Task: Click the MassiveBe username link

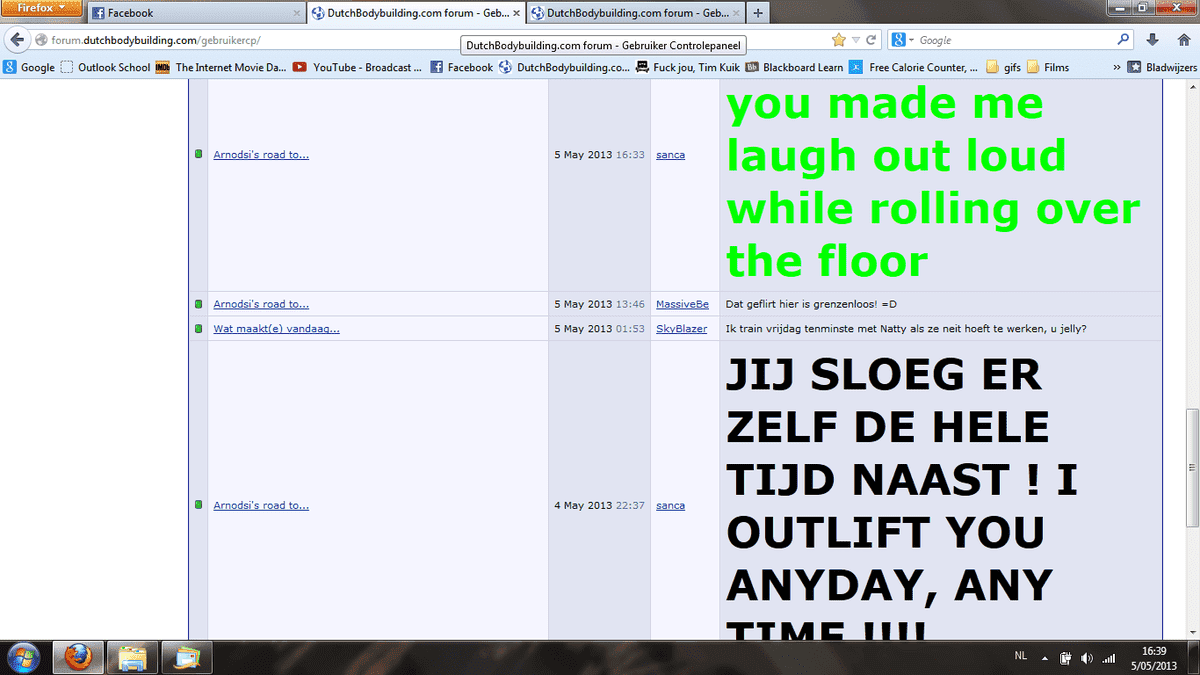Action: tap(682, 304)
